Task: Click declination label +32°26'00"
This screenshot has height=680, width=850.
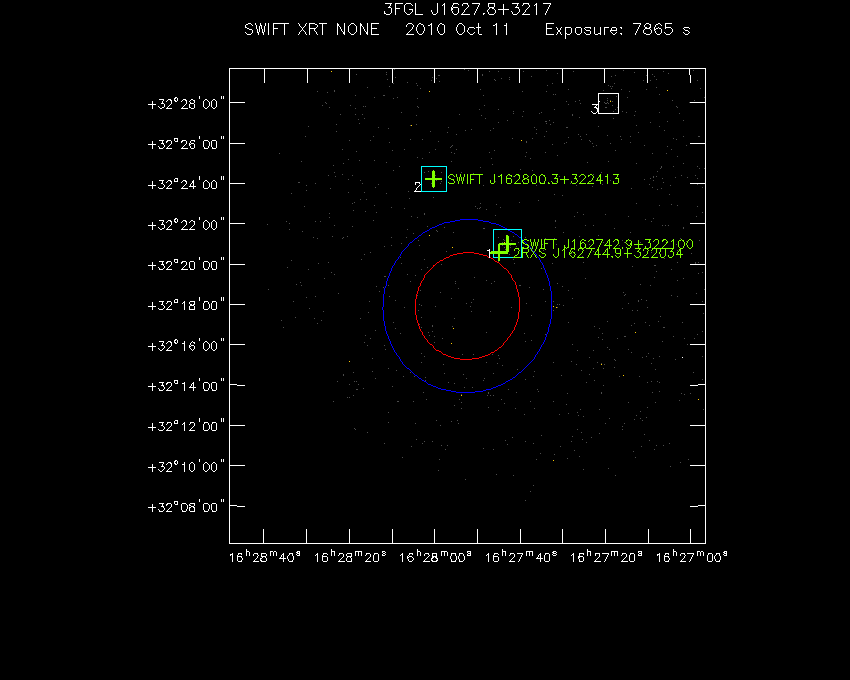Action: (186, 144)
